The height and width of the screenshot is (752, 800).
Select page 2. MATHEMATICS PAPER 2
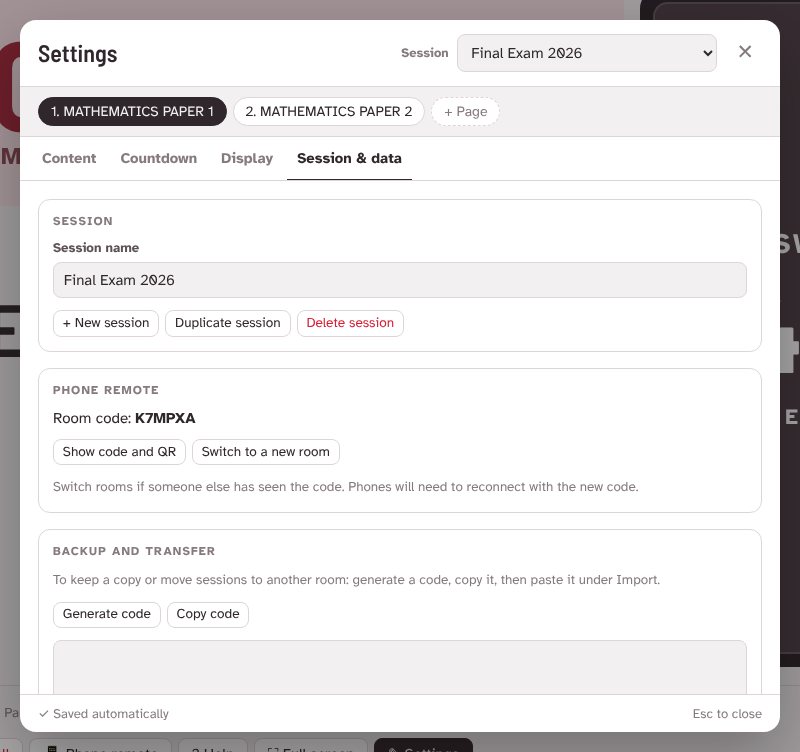[329, 111]
